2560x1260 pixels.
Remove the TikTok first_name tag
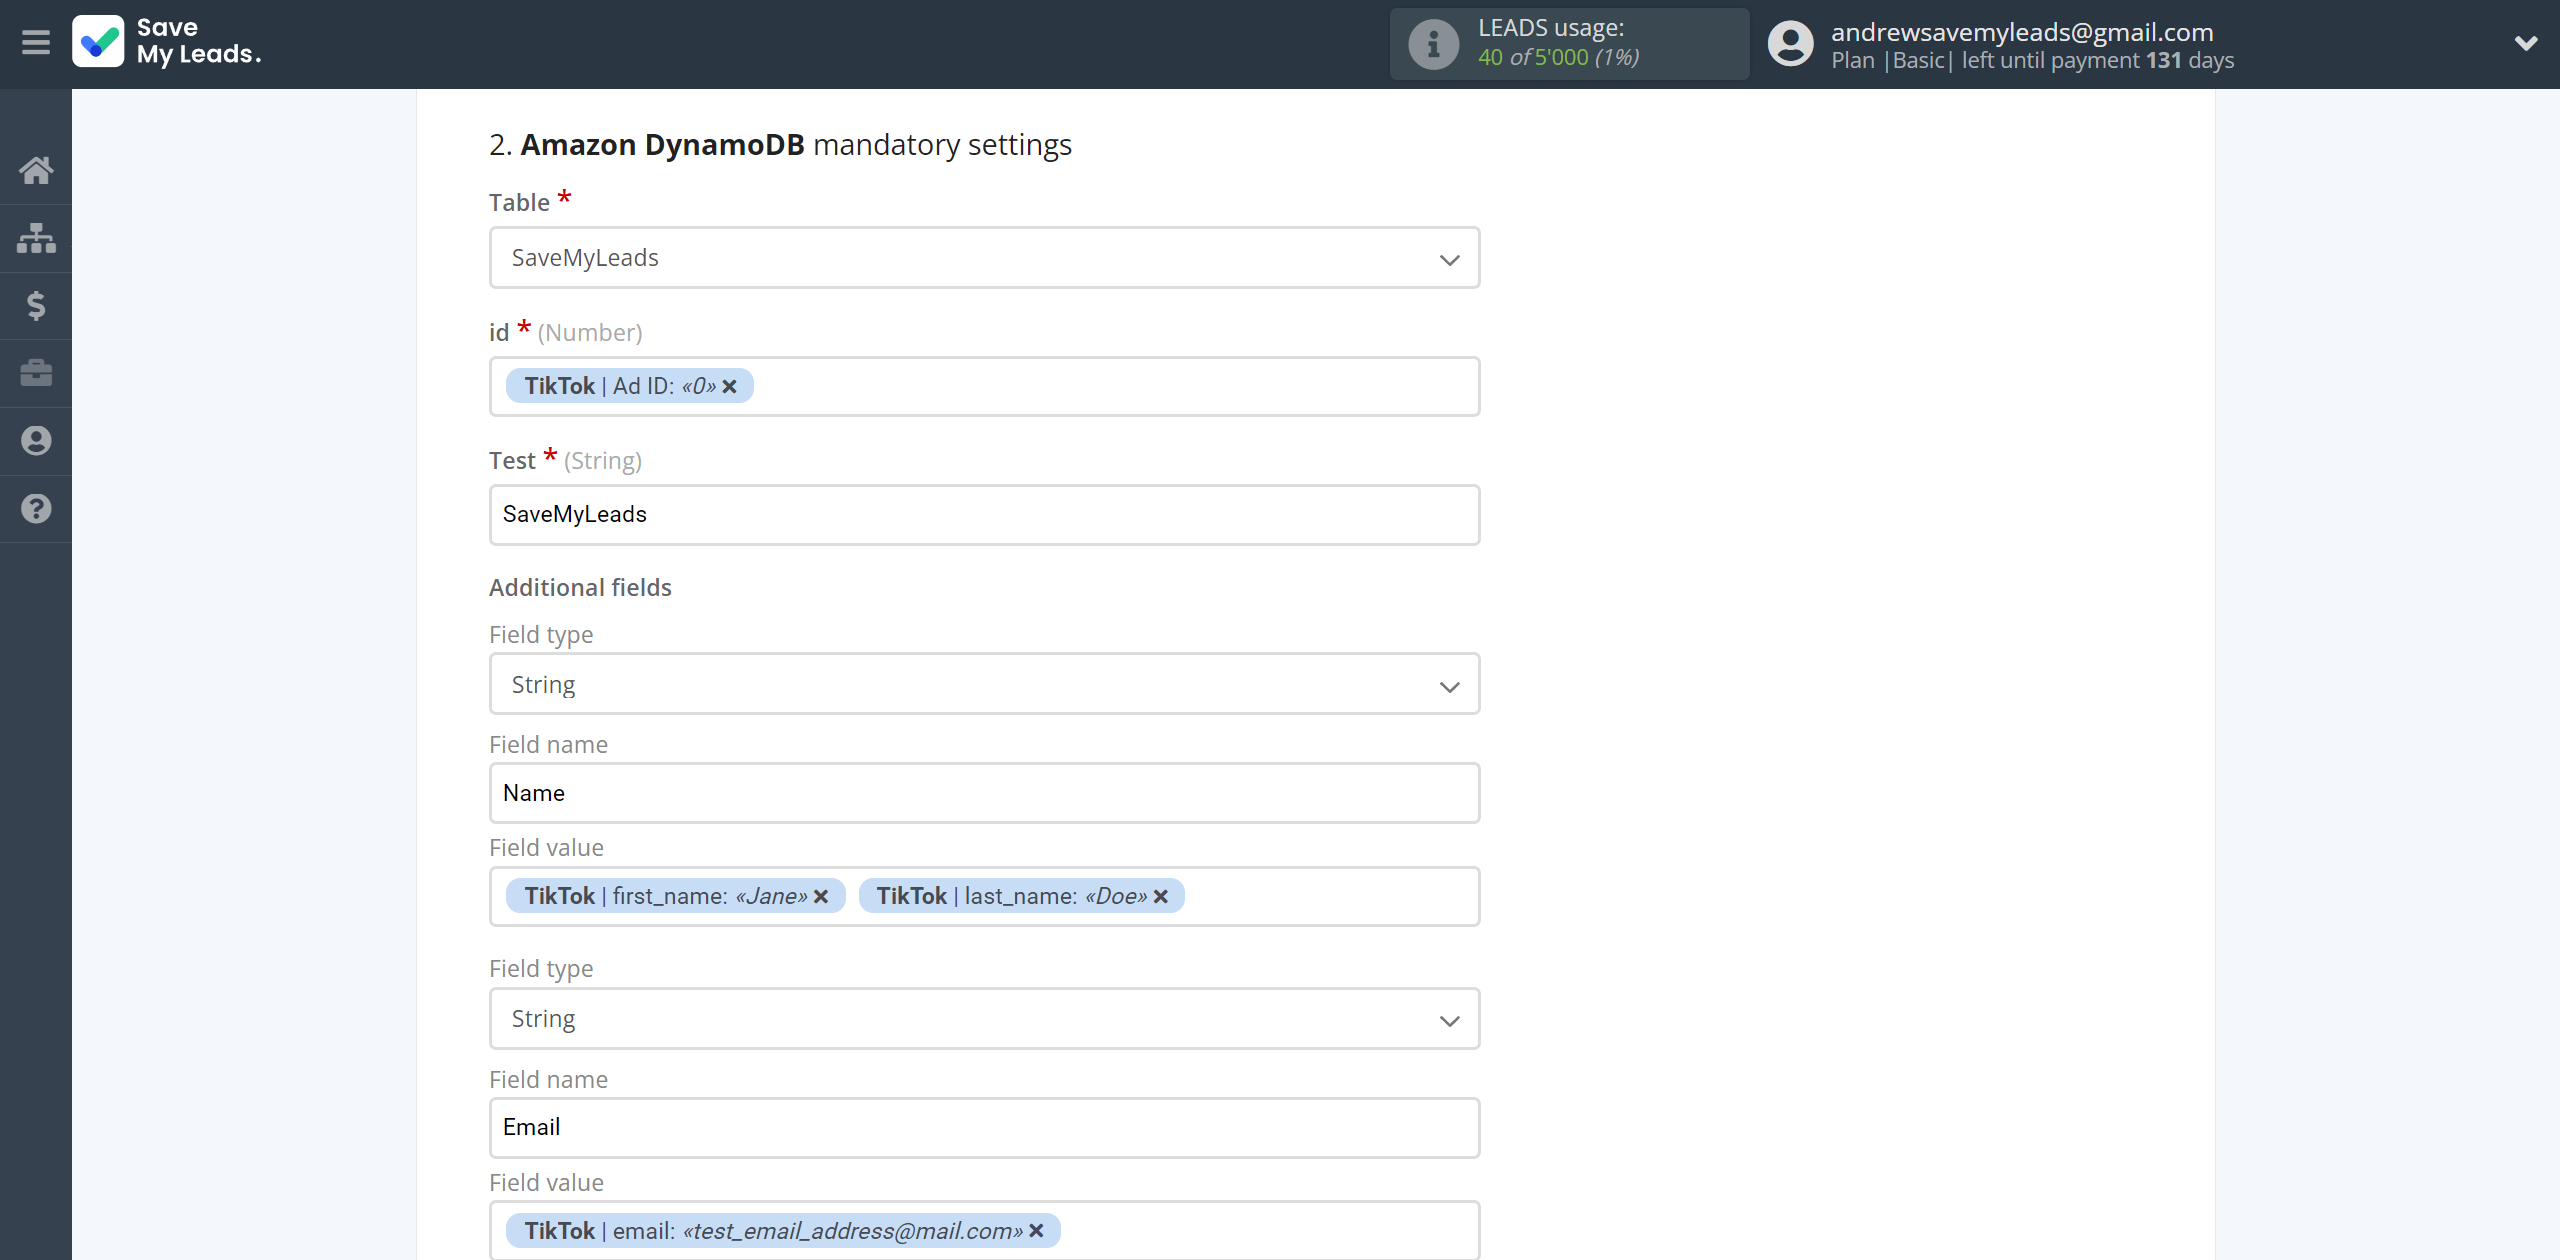[x=821, y=897]
